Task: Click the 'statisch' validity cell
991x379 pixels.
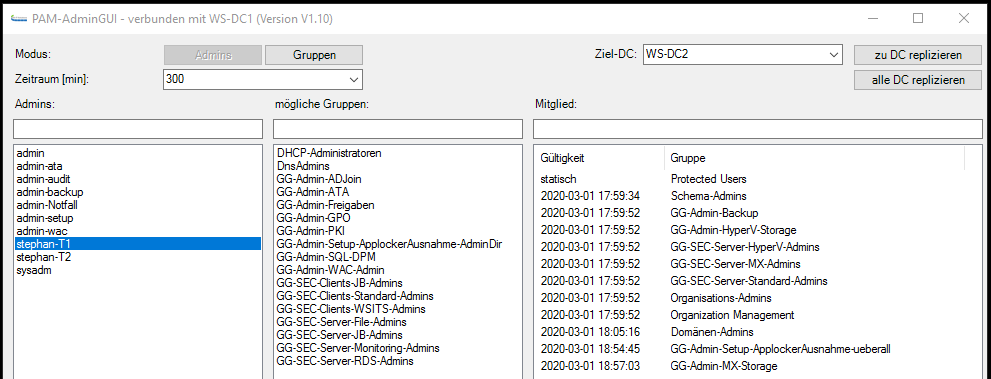Action: tap(559, 179)
